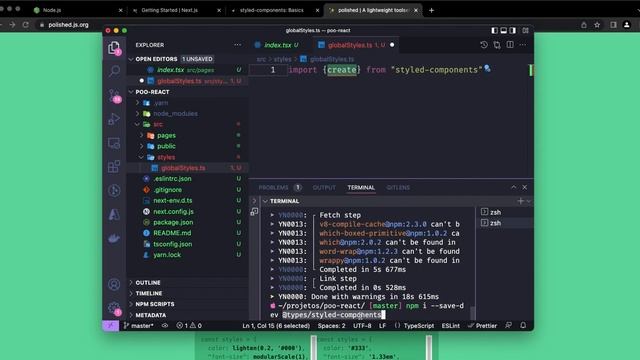
Task: Maximize the terminal panel with chevron
Action: (513, 187)
